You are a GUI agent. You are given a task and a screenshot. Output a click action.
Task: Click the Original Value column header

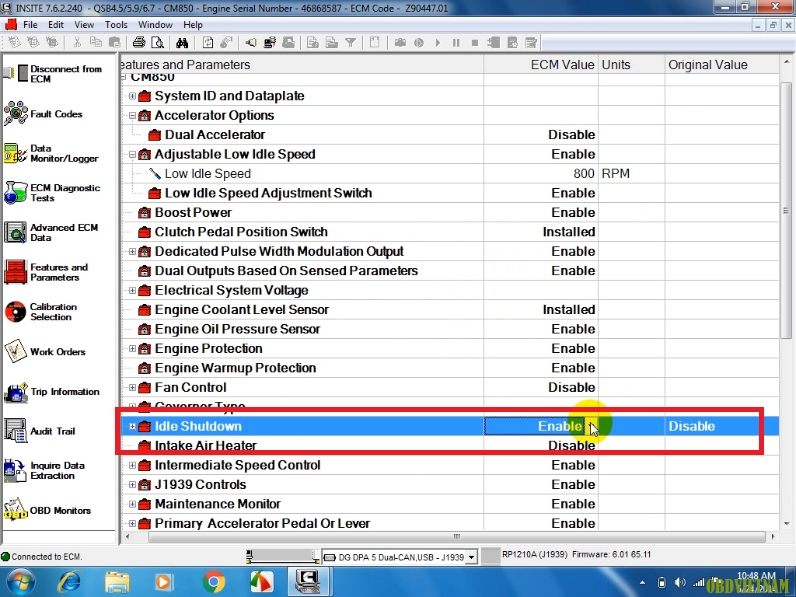click(x=721, y=64)
